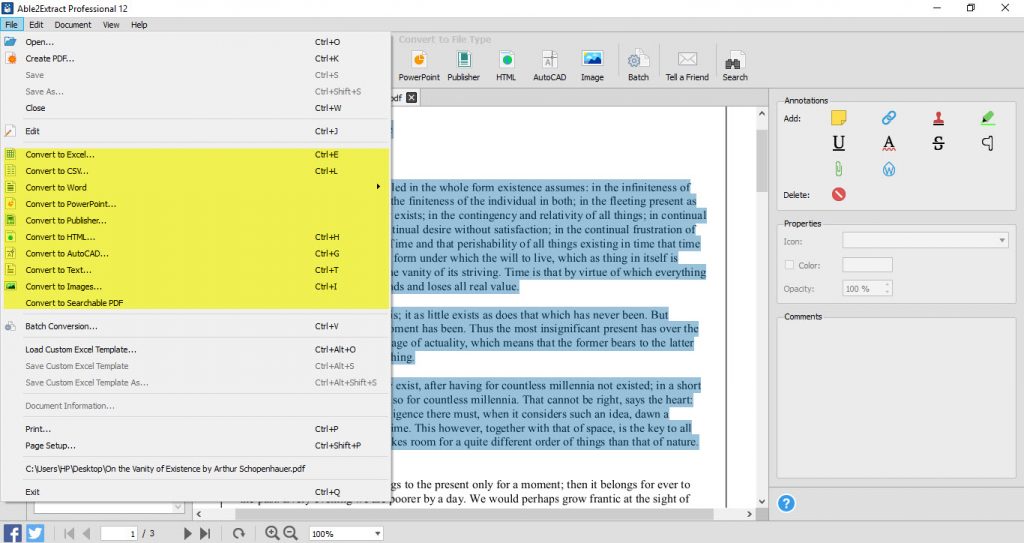Click the blue help question button
Viewport: 1024px width, 543px height.
pyautogui.click(x=786, y=503)
